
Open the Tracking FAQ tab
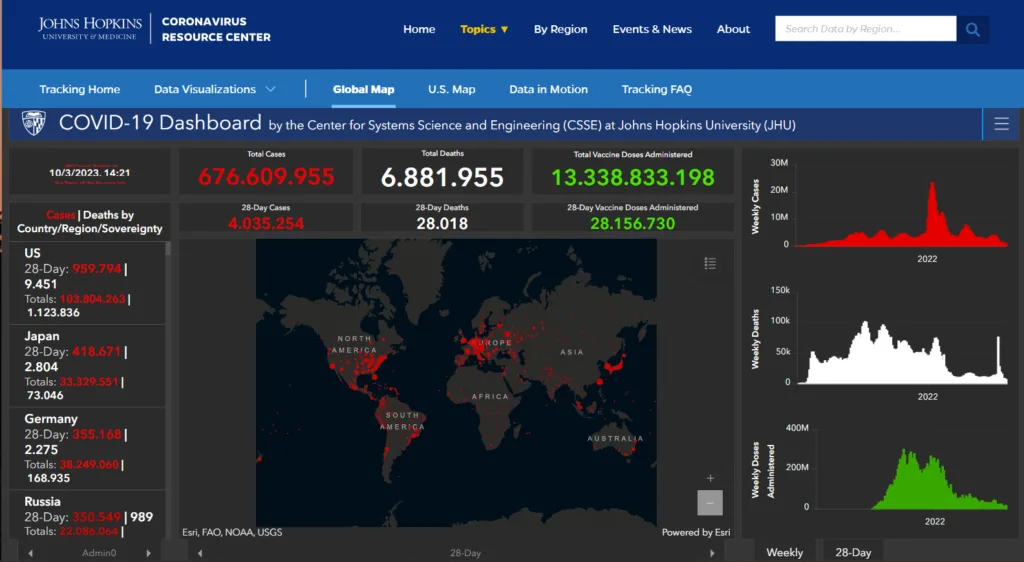coord(656,89)
